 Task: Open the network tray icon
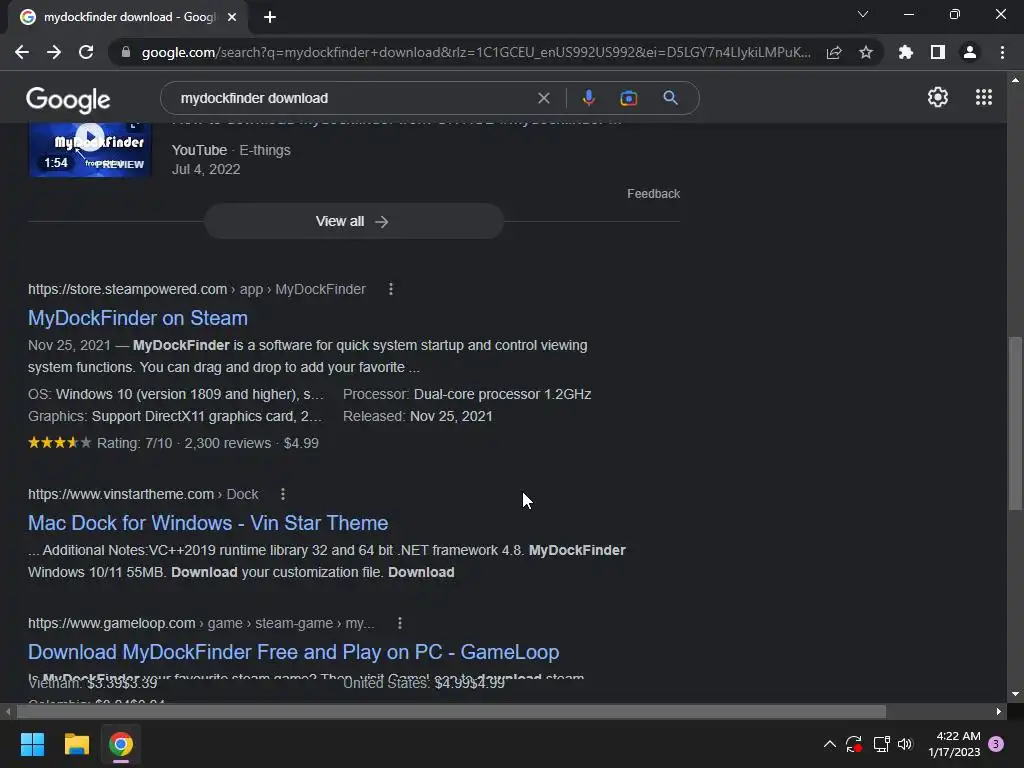881,744
